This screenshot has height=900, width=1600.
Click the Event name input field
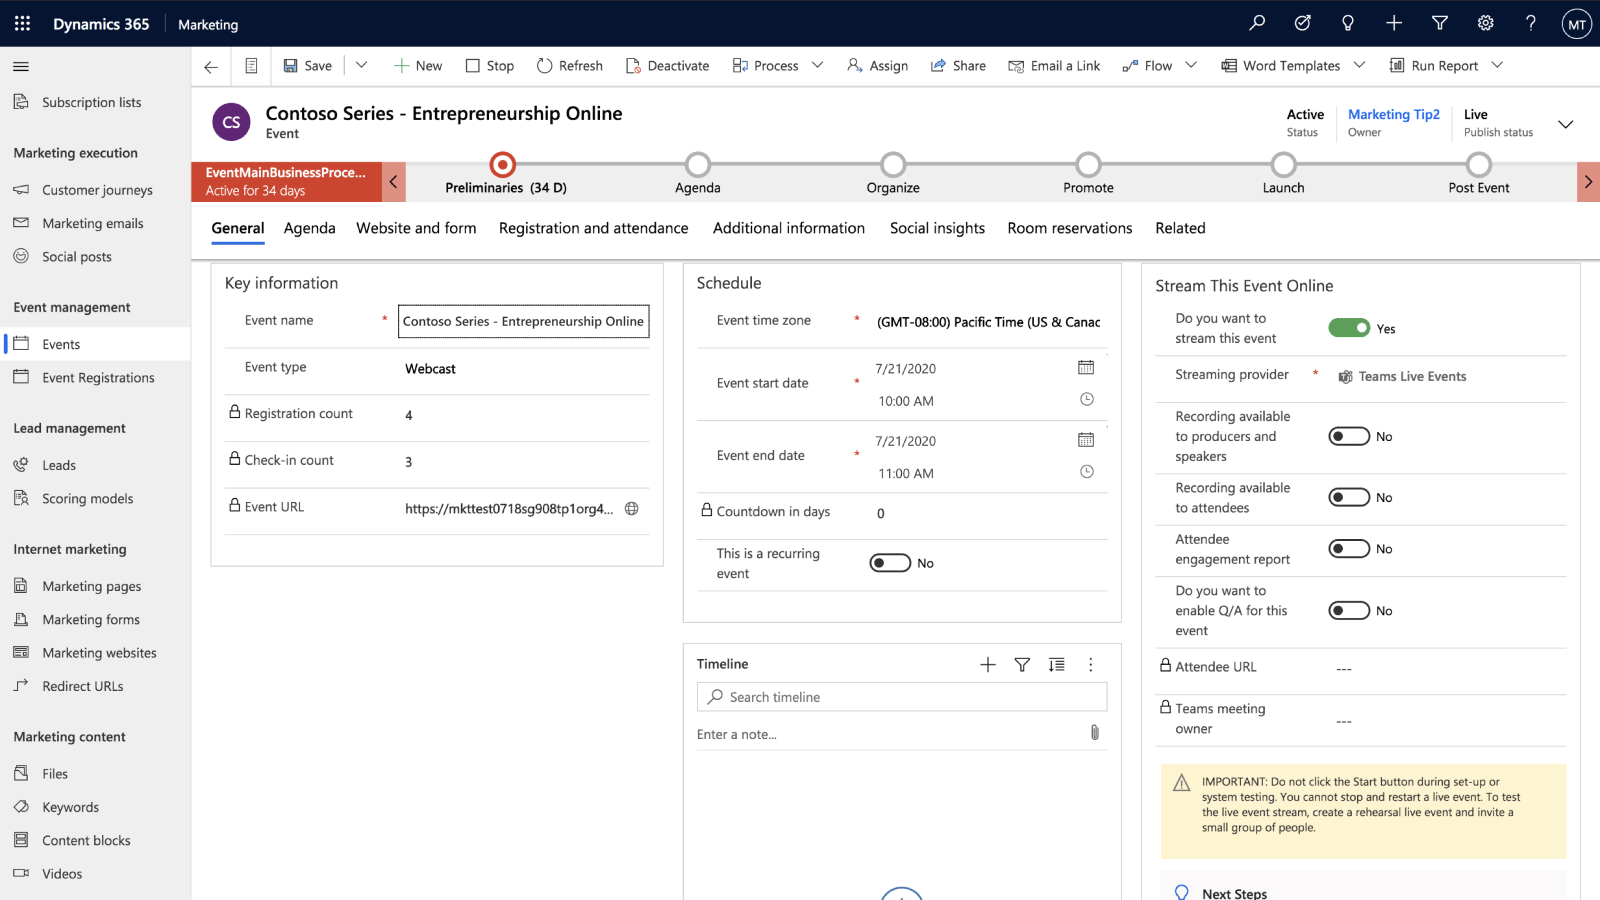click(x=523, y=321)
